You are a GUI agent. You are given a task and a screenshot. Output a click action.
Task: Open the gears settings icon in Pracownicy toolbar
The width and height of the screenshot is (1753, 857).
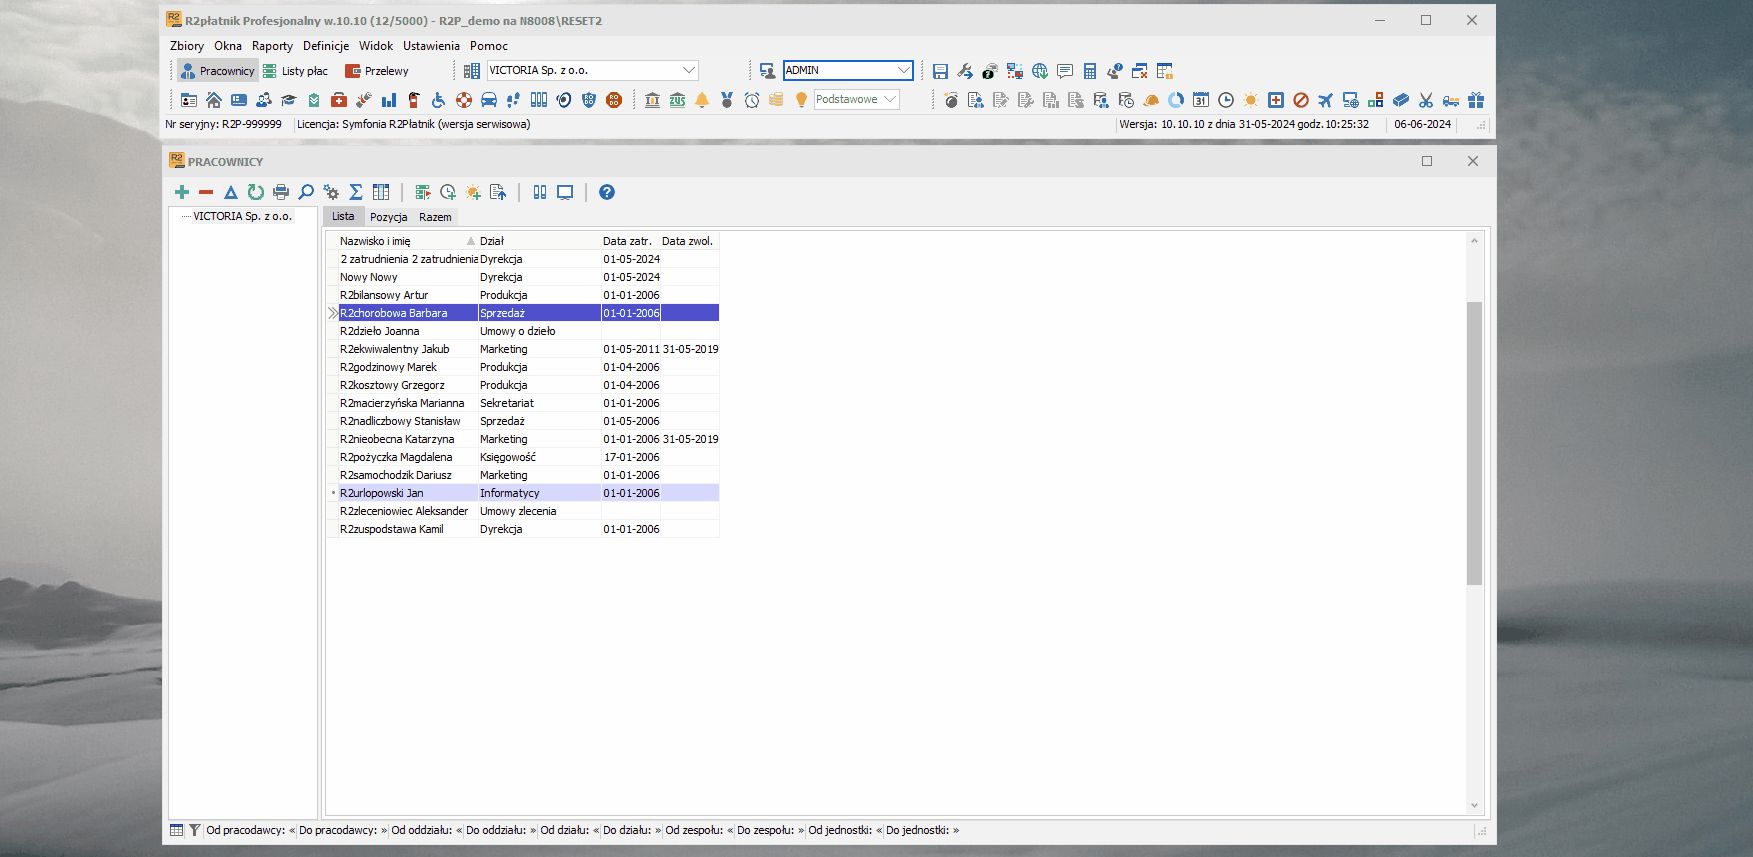[x=331, y=192]
